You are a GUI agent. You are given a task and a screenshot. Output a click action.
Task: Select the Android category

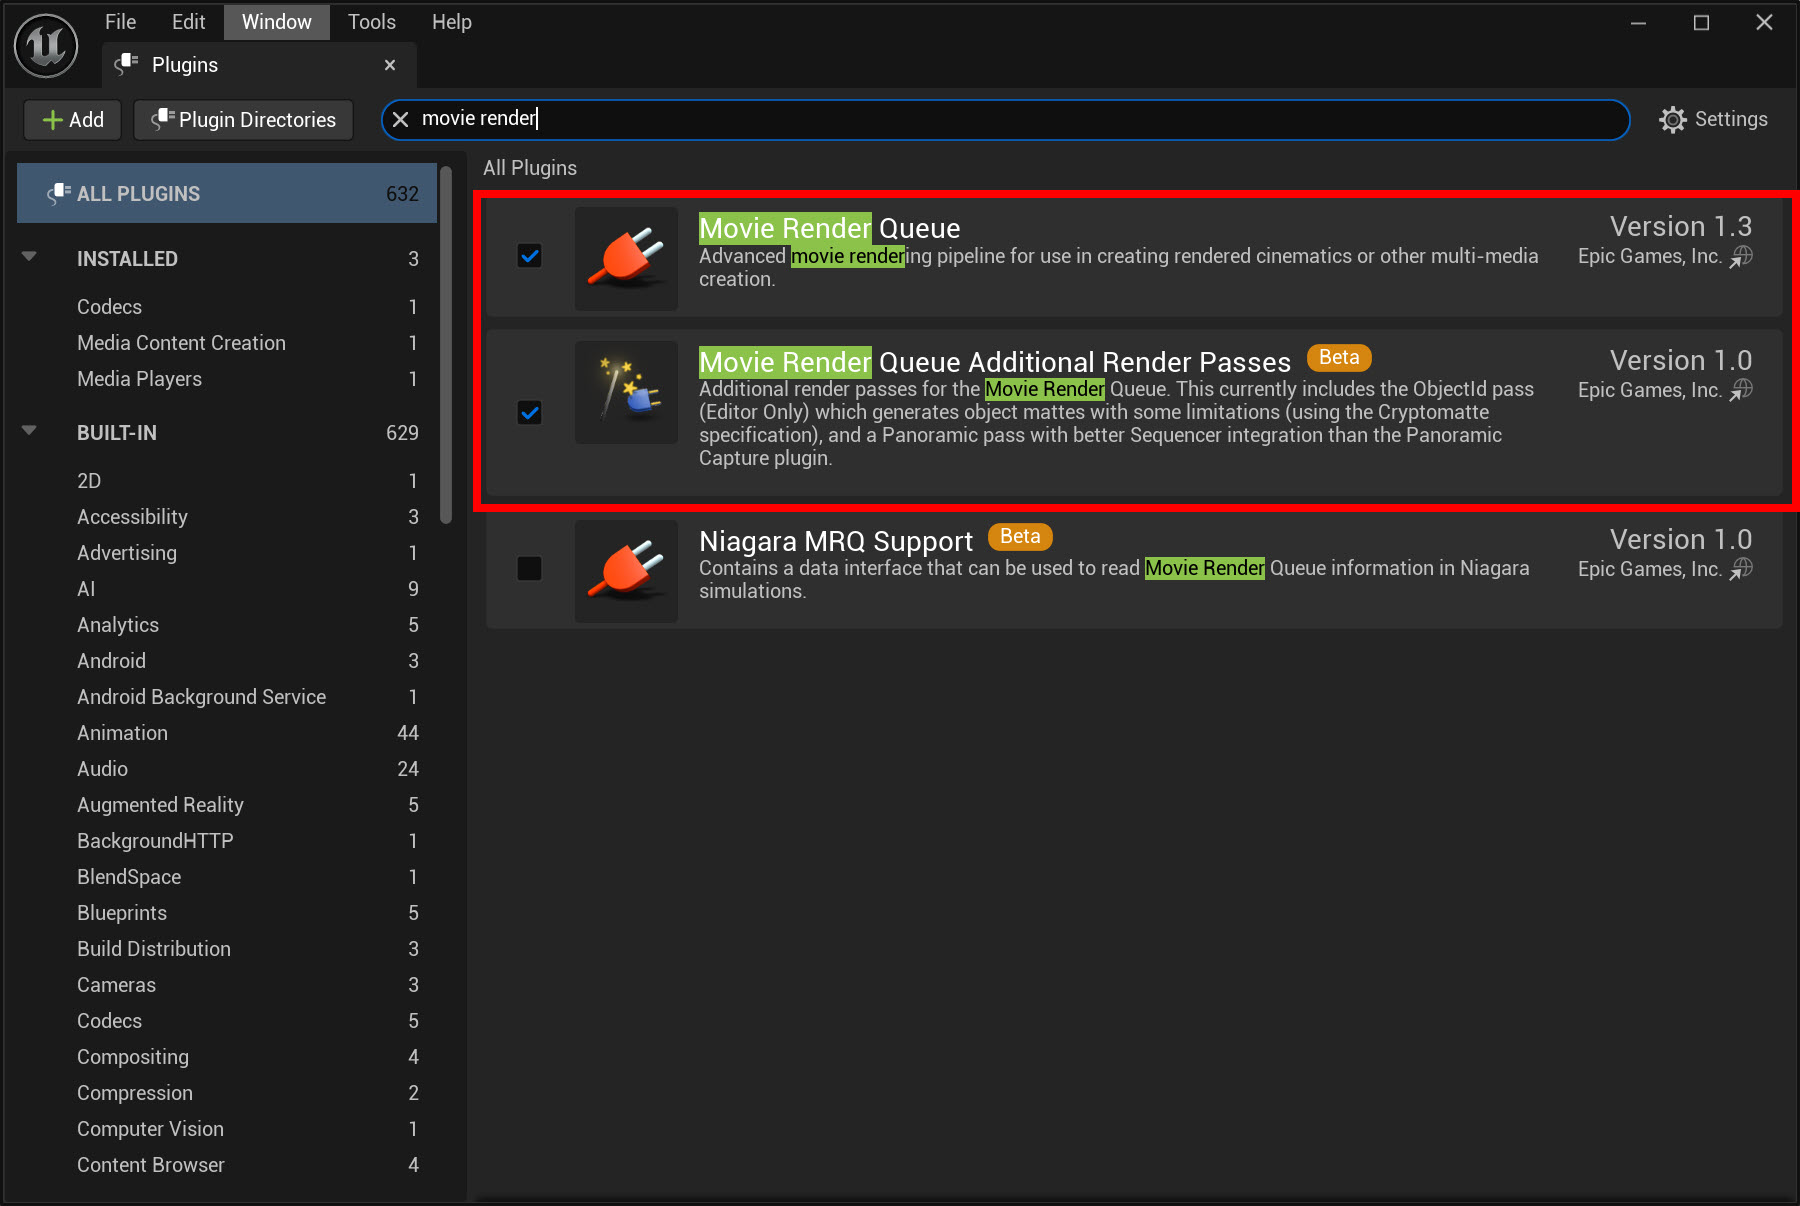point(227,661)
